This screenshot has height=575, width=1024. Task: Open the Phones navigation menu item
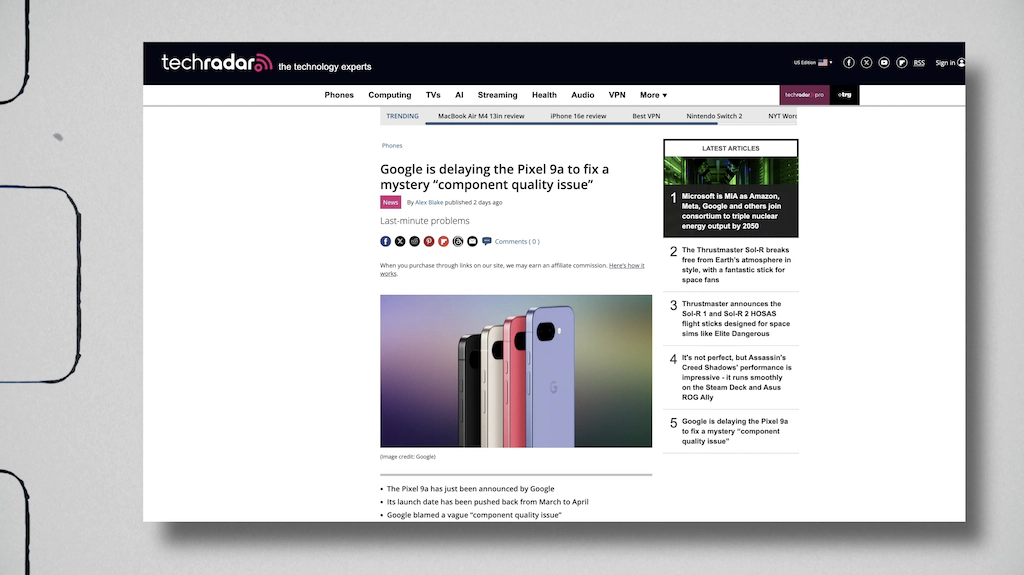click(339, 95)
